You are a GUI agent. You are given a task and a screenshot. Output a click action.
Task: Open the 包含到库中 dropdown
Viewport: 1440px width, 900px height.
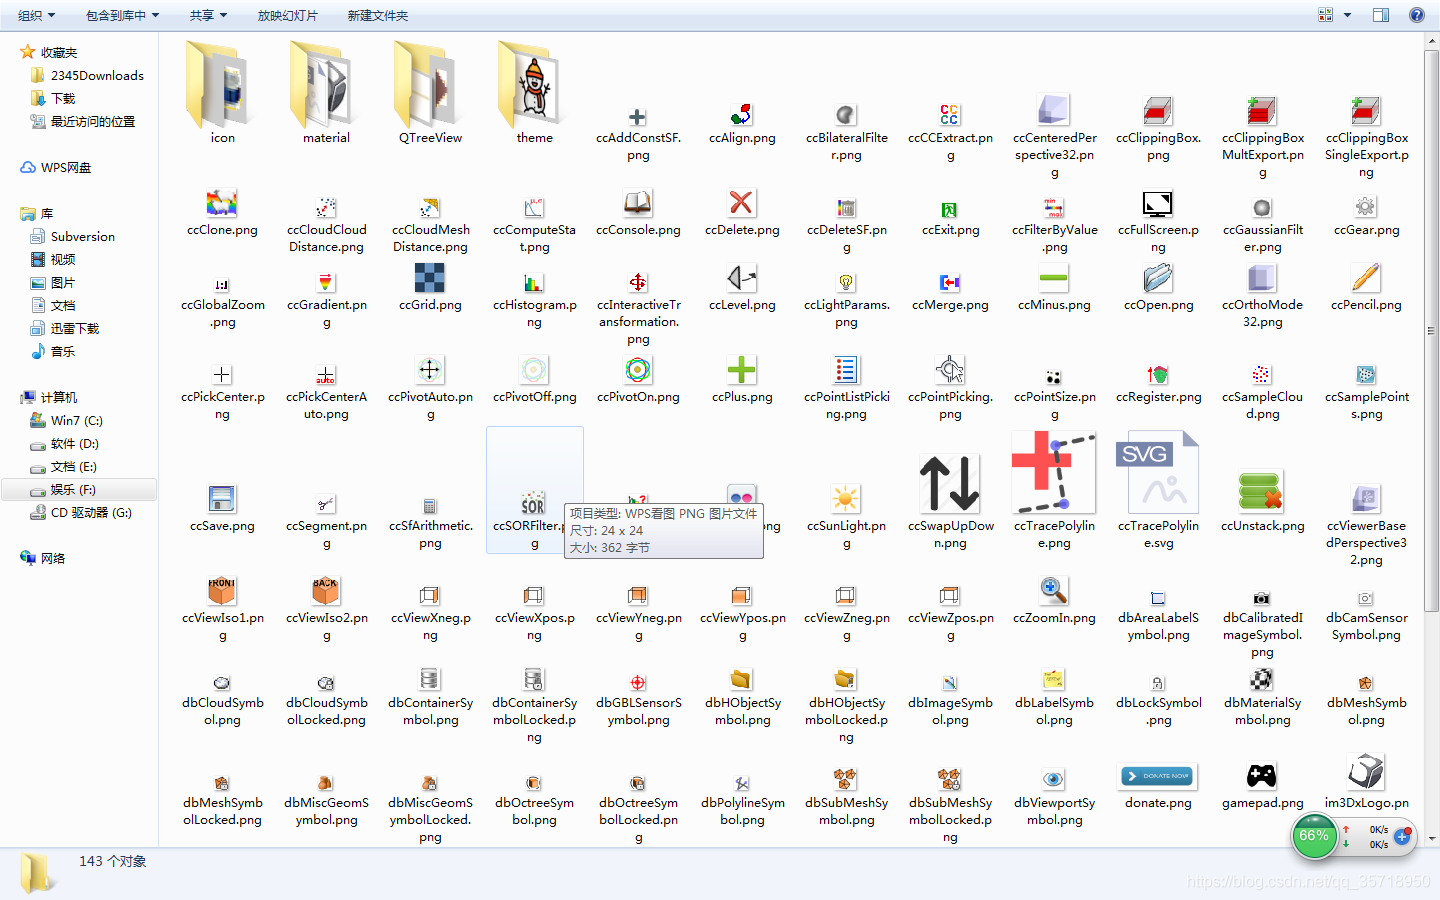(x=122, y=16)
